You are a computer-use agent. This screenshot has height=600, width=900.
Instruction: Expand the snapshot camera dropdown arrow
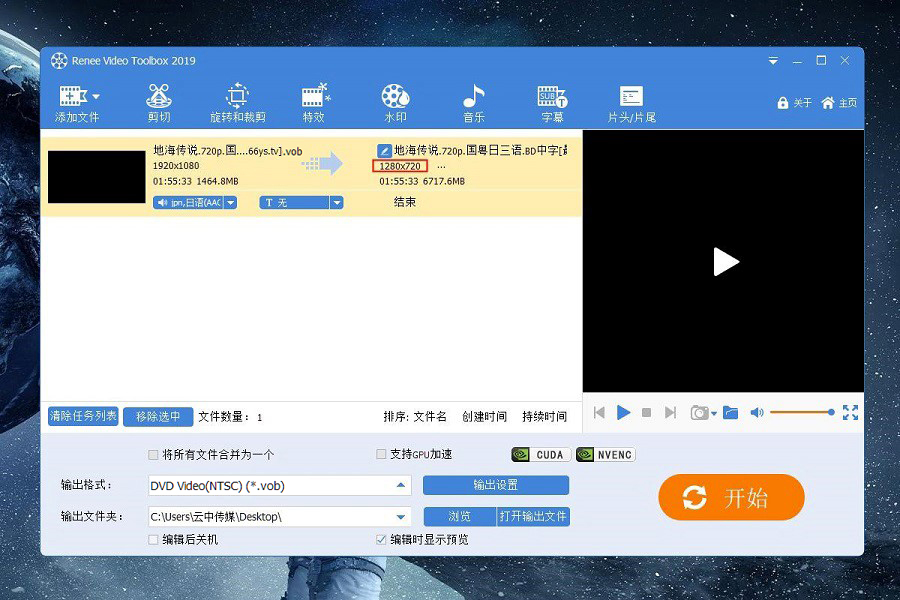tap(714, 413)
